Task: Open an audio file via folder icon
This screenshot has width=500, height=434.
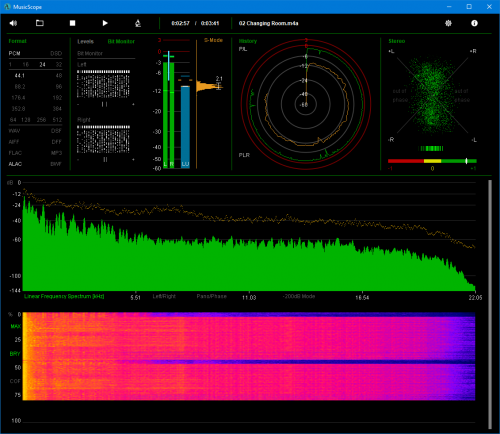Action: [x=40, y=23]
